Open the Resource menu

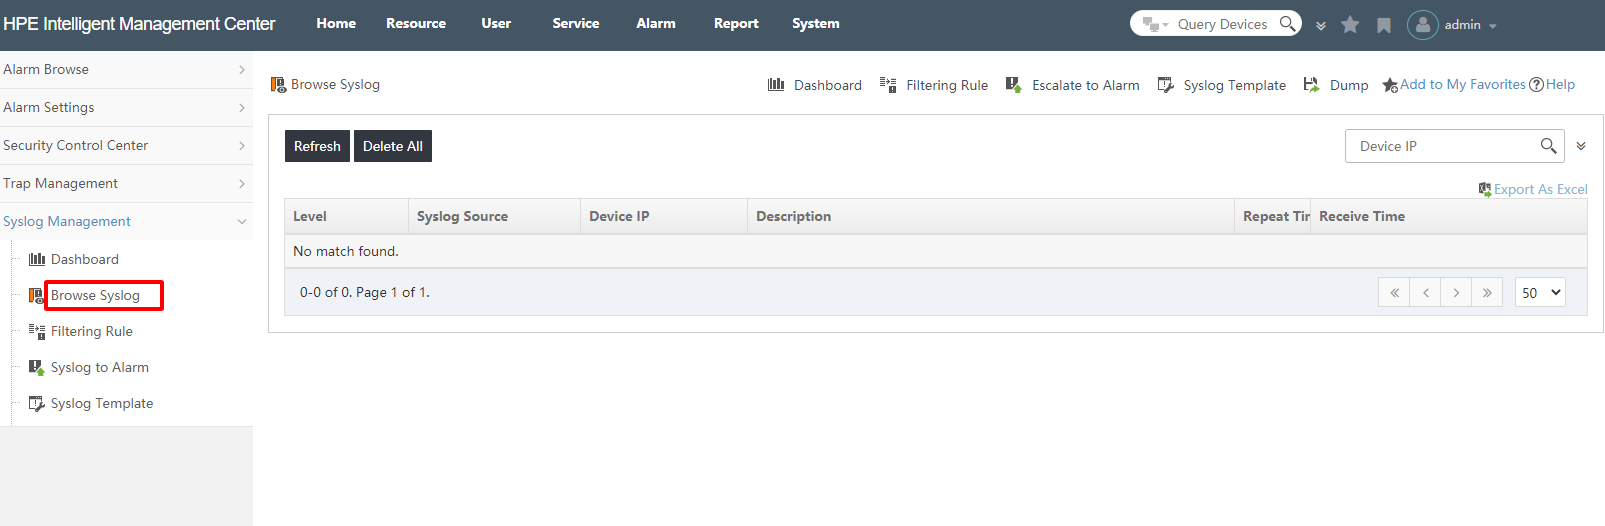416,23
